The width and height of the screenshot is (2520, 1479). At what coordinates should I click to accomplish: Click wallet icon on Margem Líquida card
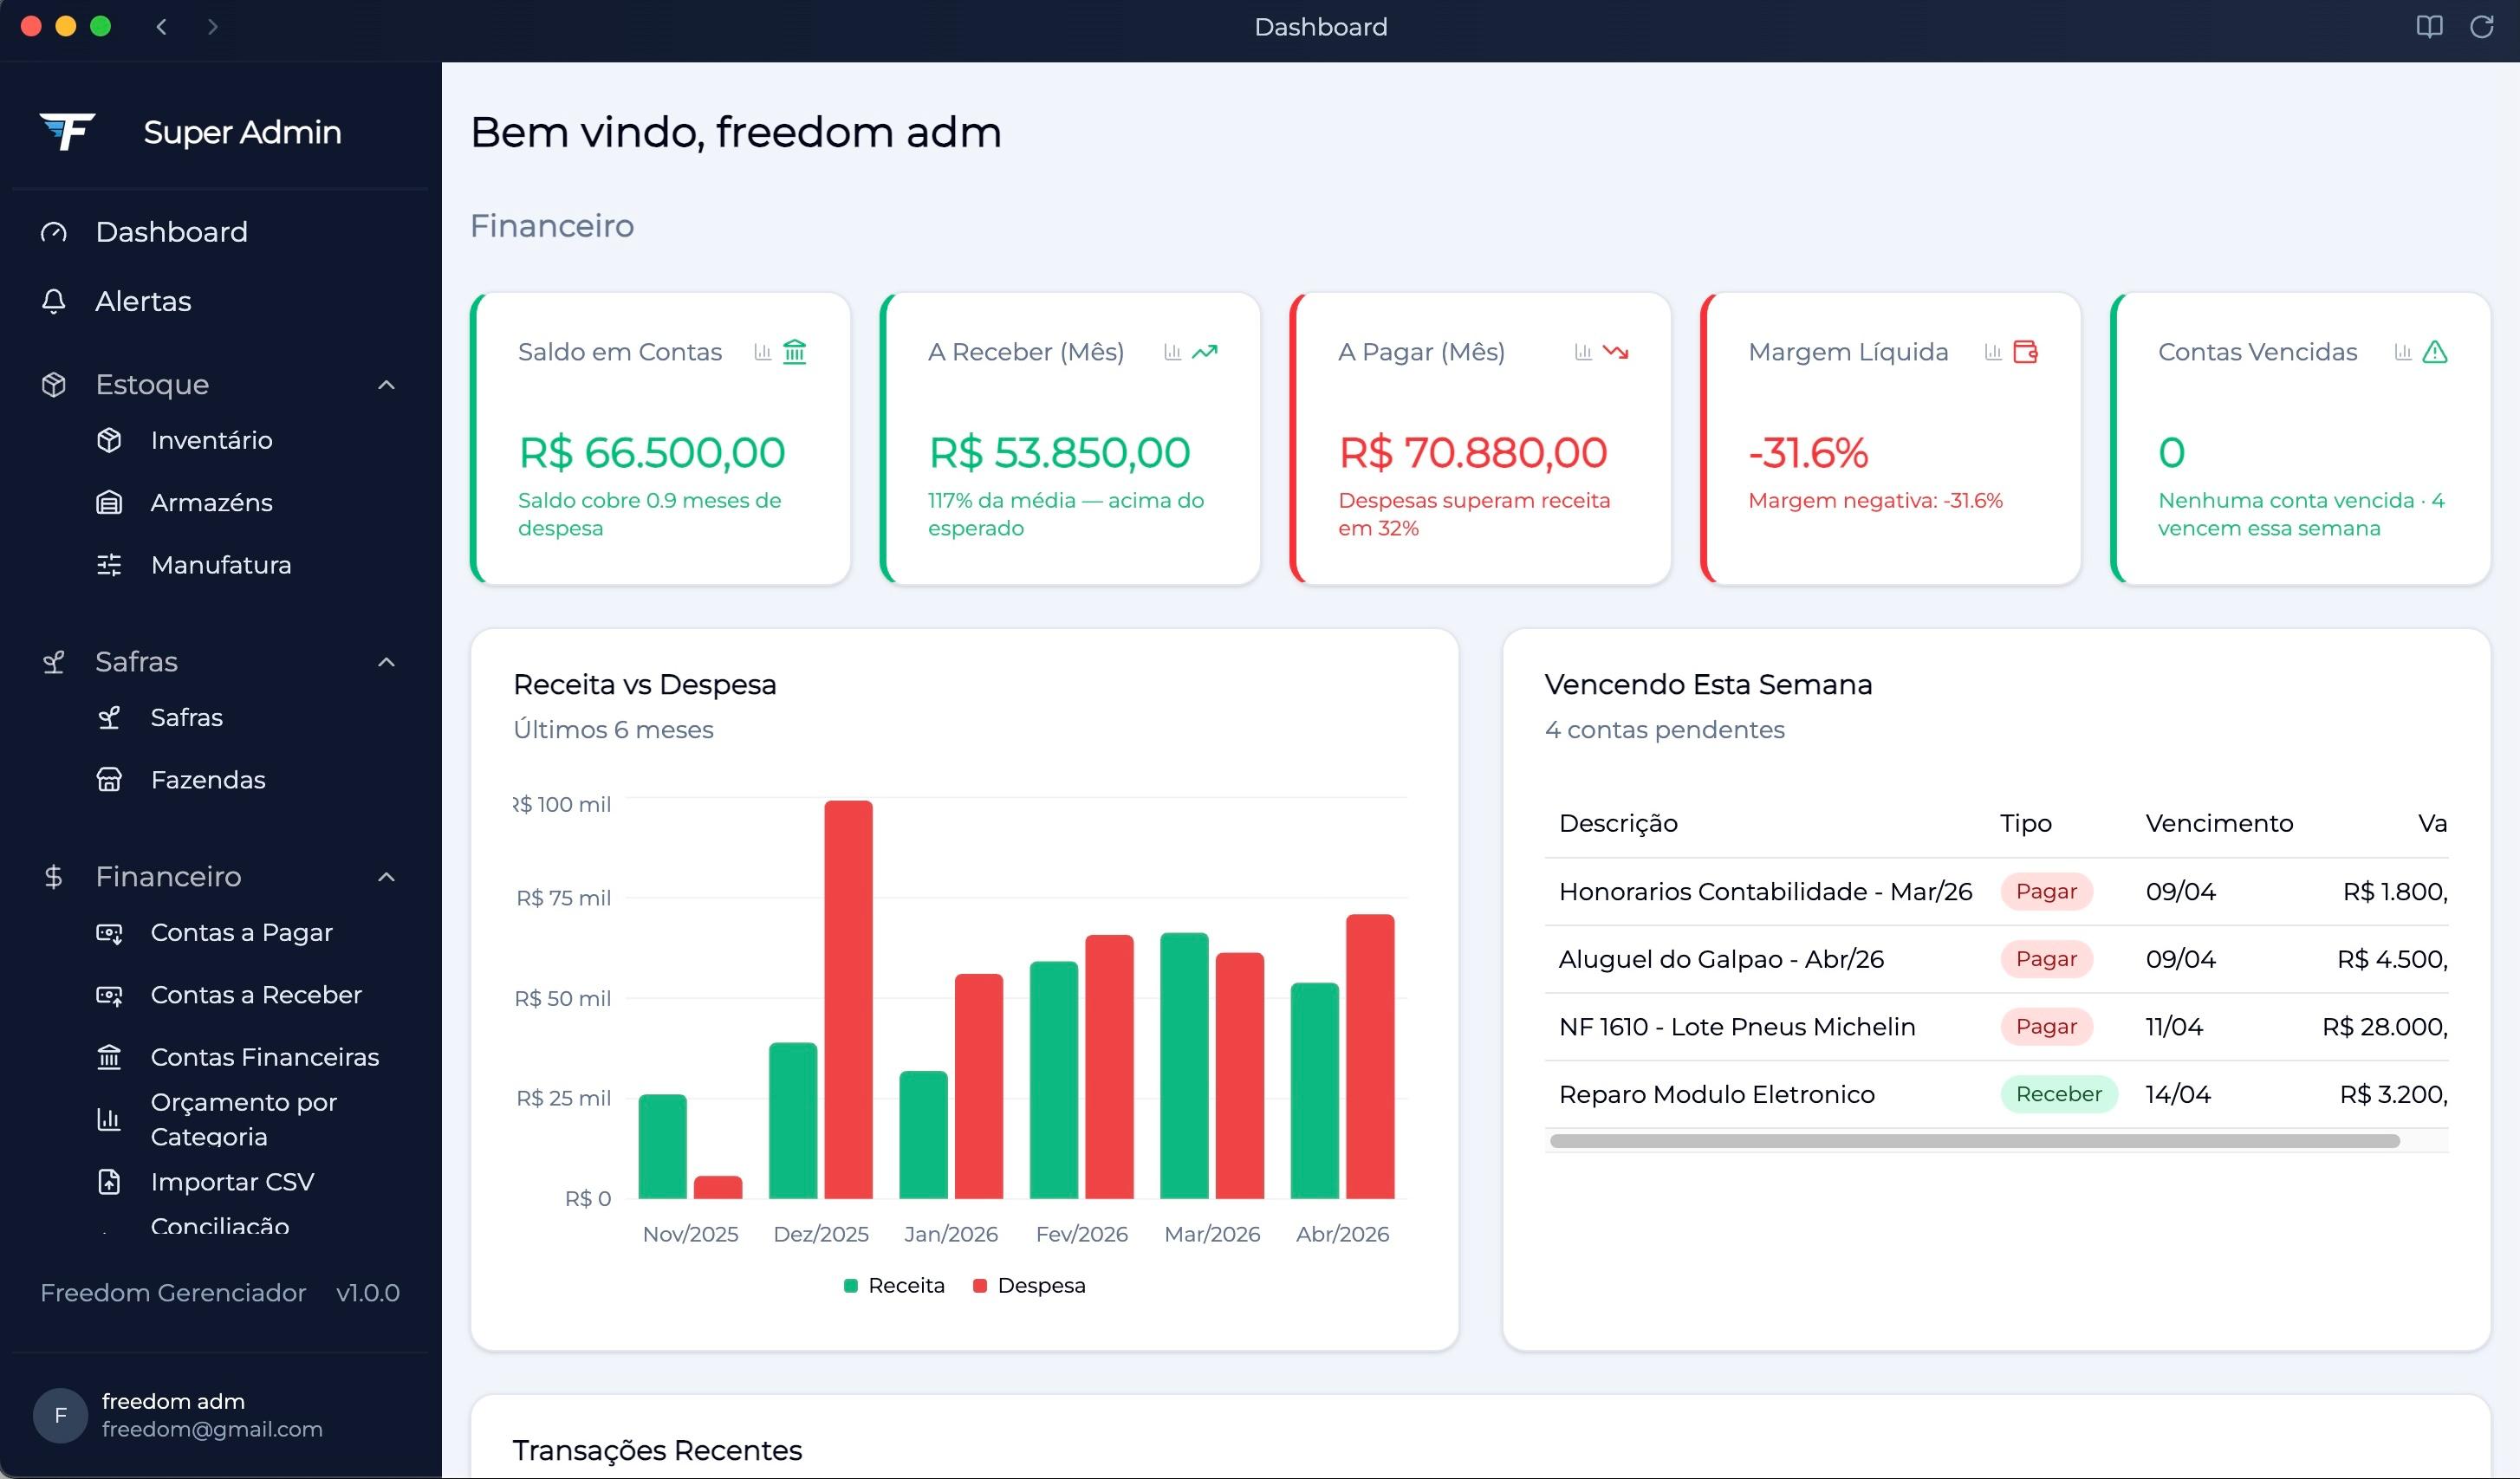click(2025, 352)
